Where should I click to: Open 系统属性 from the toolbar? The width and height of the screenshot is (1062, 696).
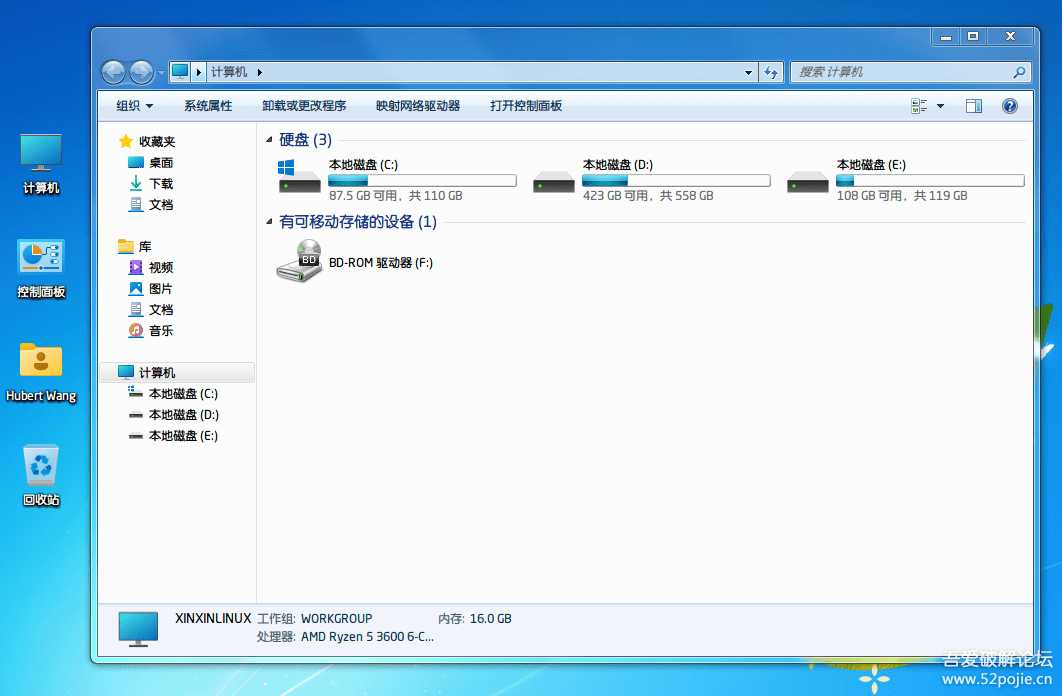[207, 105]
